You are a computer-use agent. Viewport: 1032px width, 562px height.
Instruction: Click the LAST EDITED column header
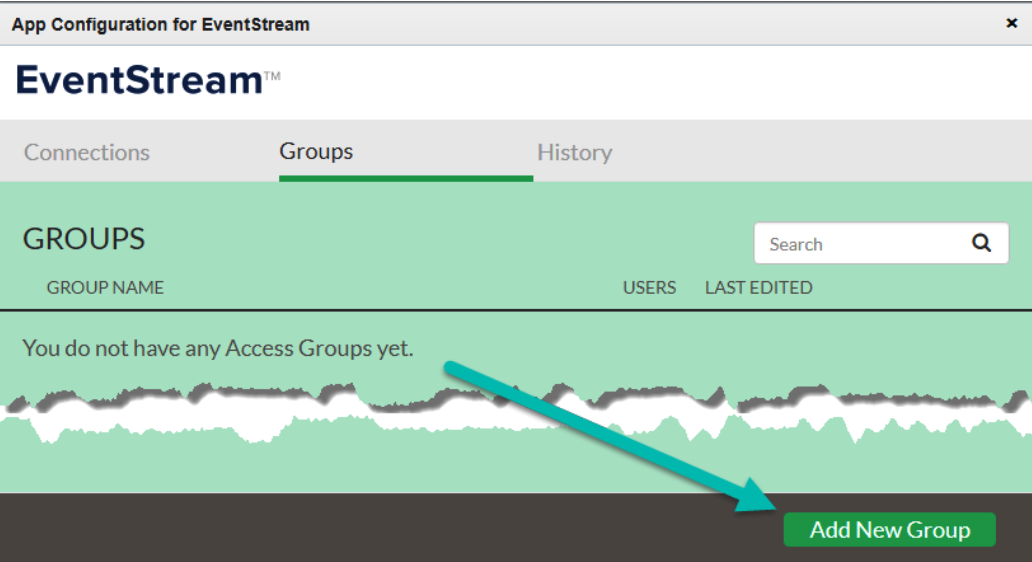[759, 288]
